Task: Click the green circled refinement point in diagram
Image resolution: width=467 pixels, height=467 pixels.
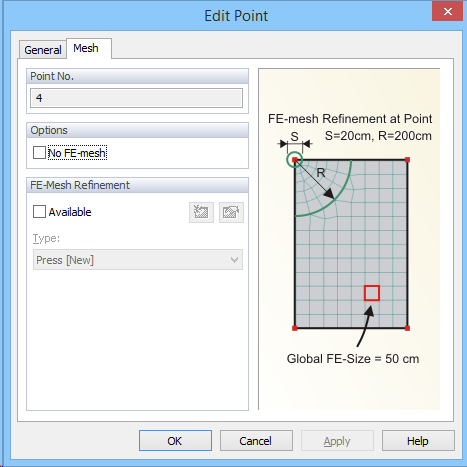Action: tap(295, 160)
